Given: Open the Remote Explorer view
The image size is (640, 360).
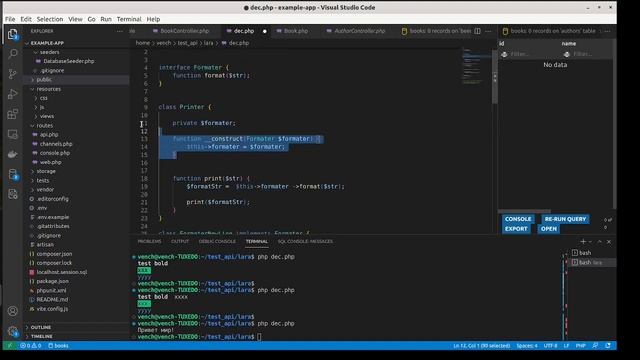Looking at the screenshot, I should [x=13, y=134].
